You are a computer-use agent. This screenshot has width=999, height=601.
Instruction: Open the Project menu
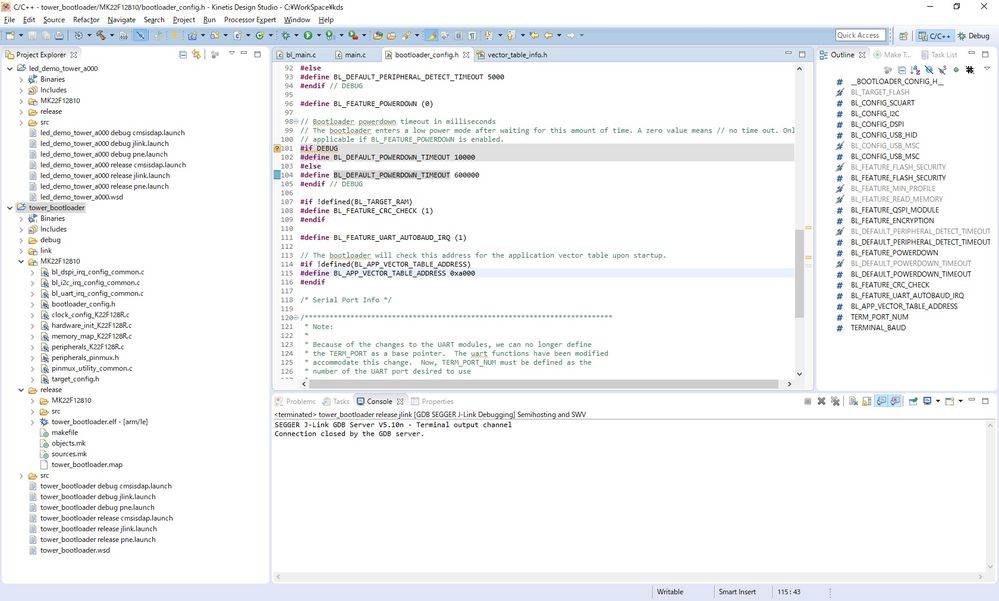point(183,20)
